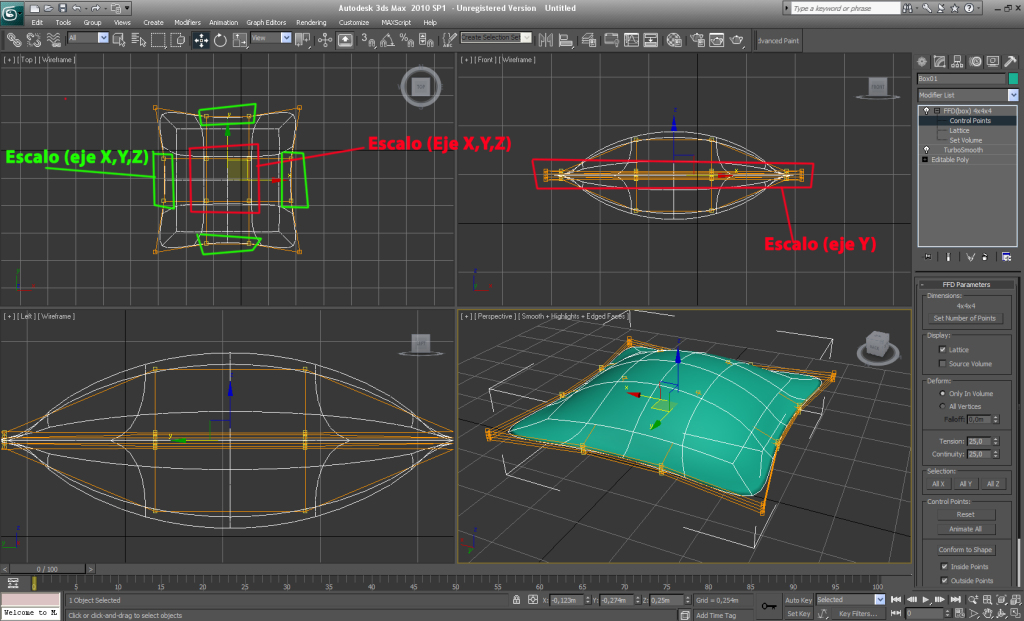1024x621 pixels.
Task: Activate the Select and Rotate tool
Action: (220, 40)
